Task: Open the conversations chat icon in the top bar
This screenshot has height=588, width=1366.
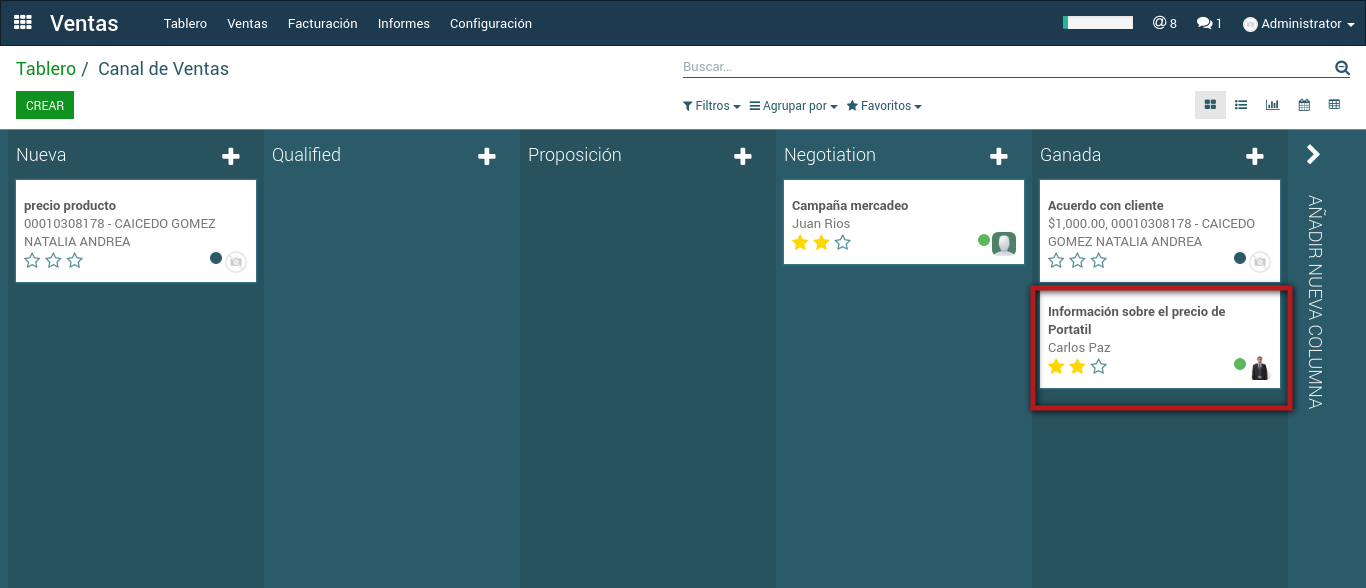Action: pos(1208,23)
